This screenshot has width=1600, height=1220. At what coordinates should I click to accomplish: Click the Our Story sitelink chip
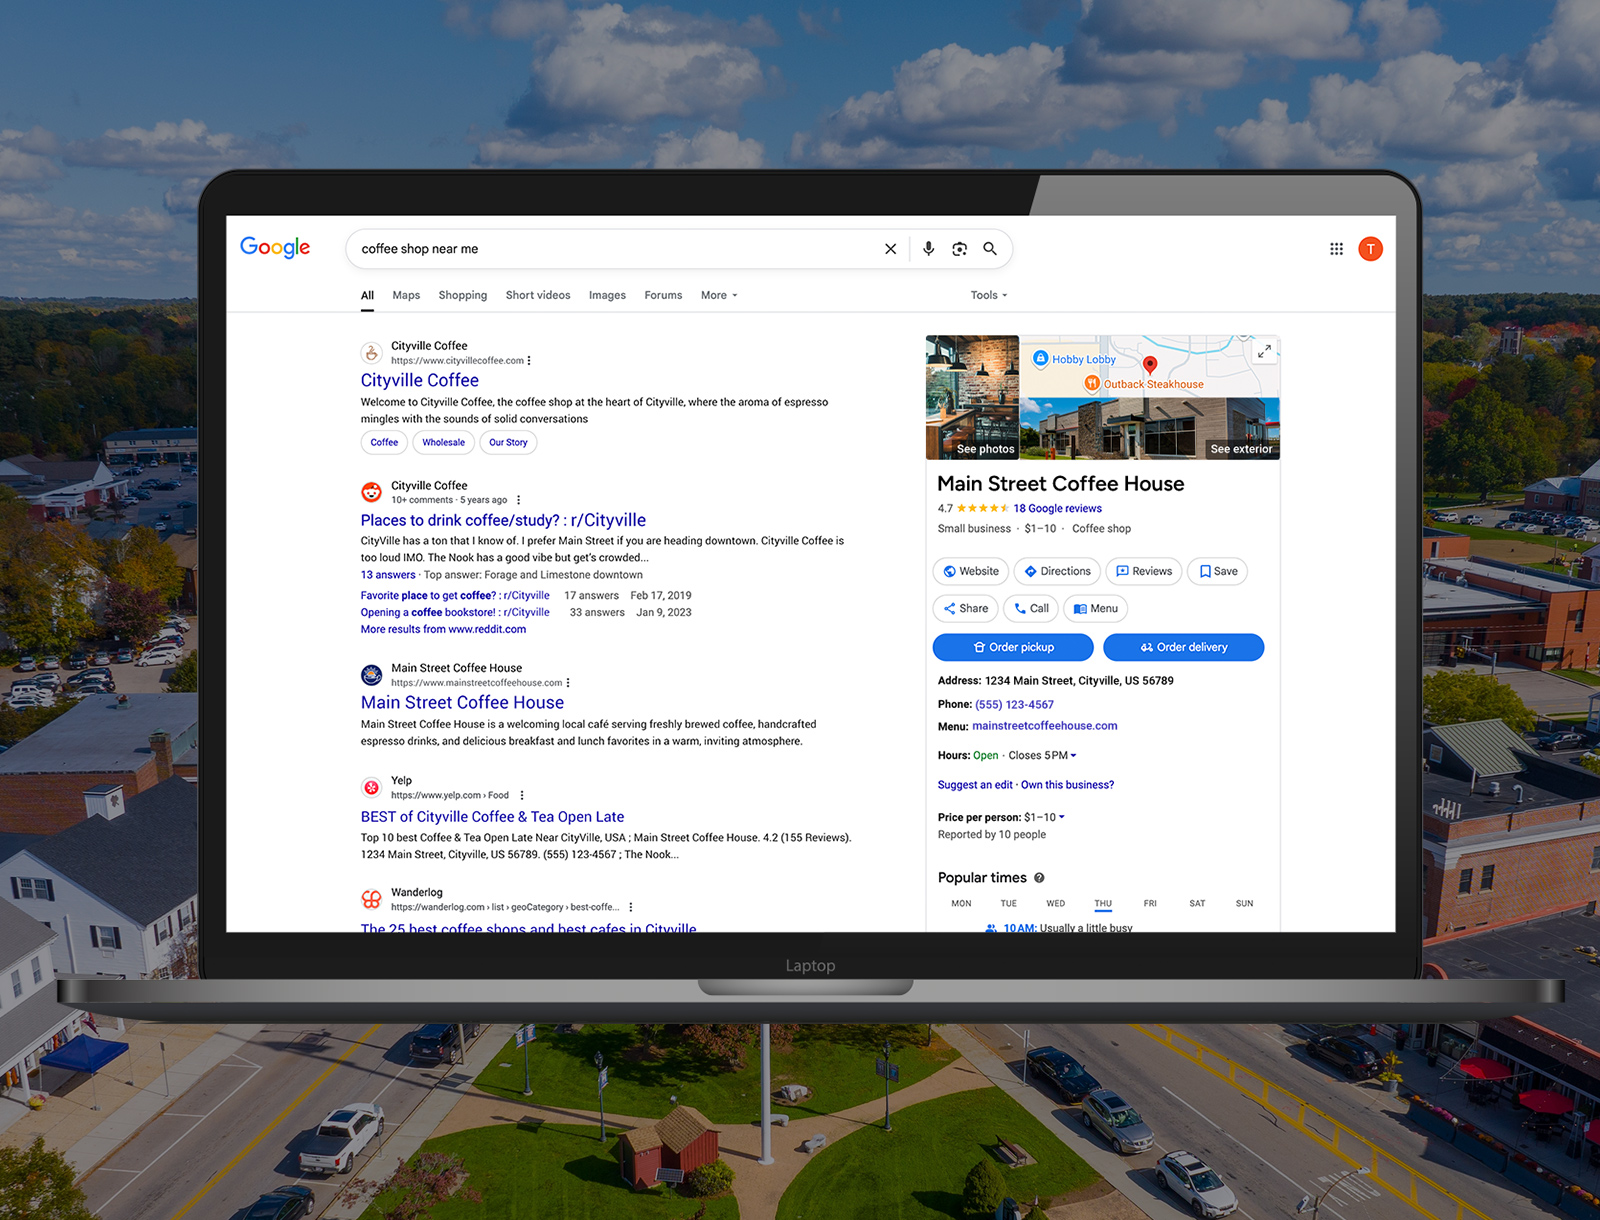click(x=508, y=443)
